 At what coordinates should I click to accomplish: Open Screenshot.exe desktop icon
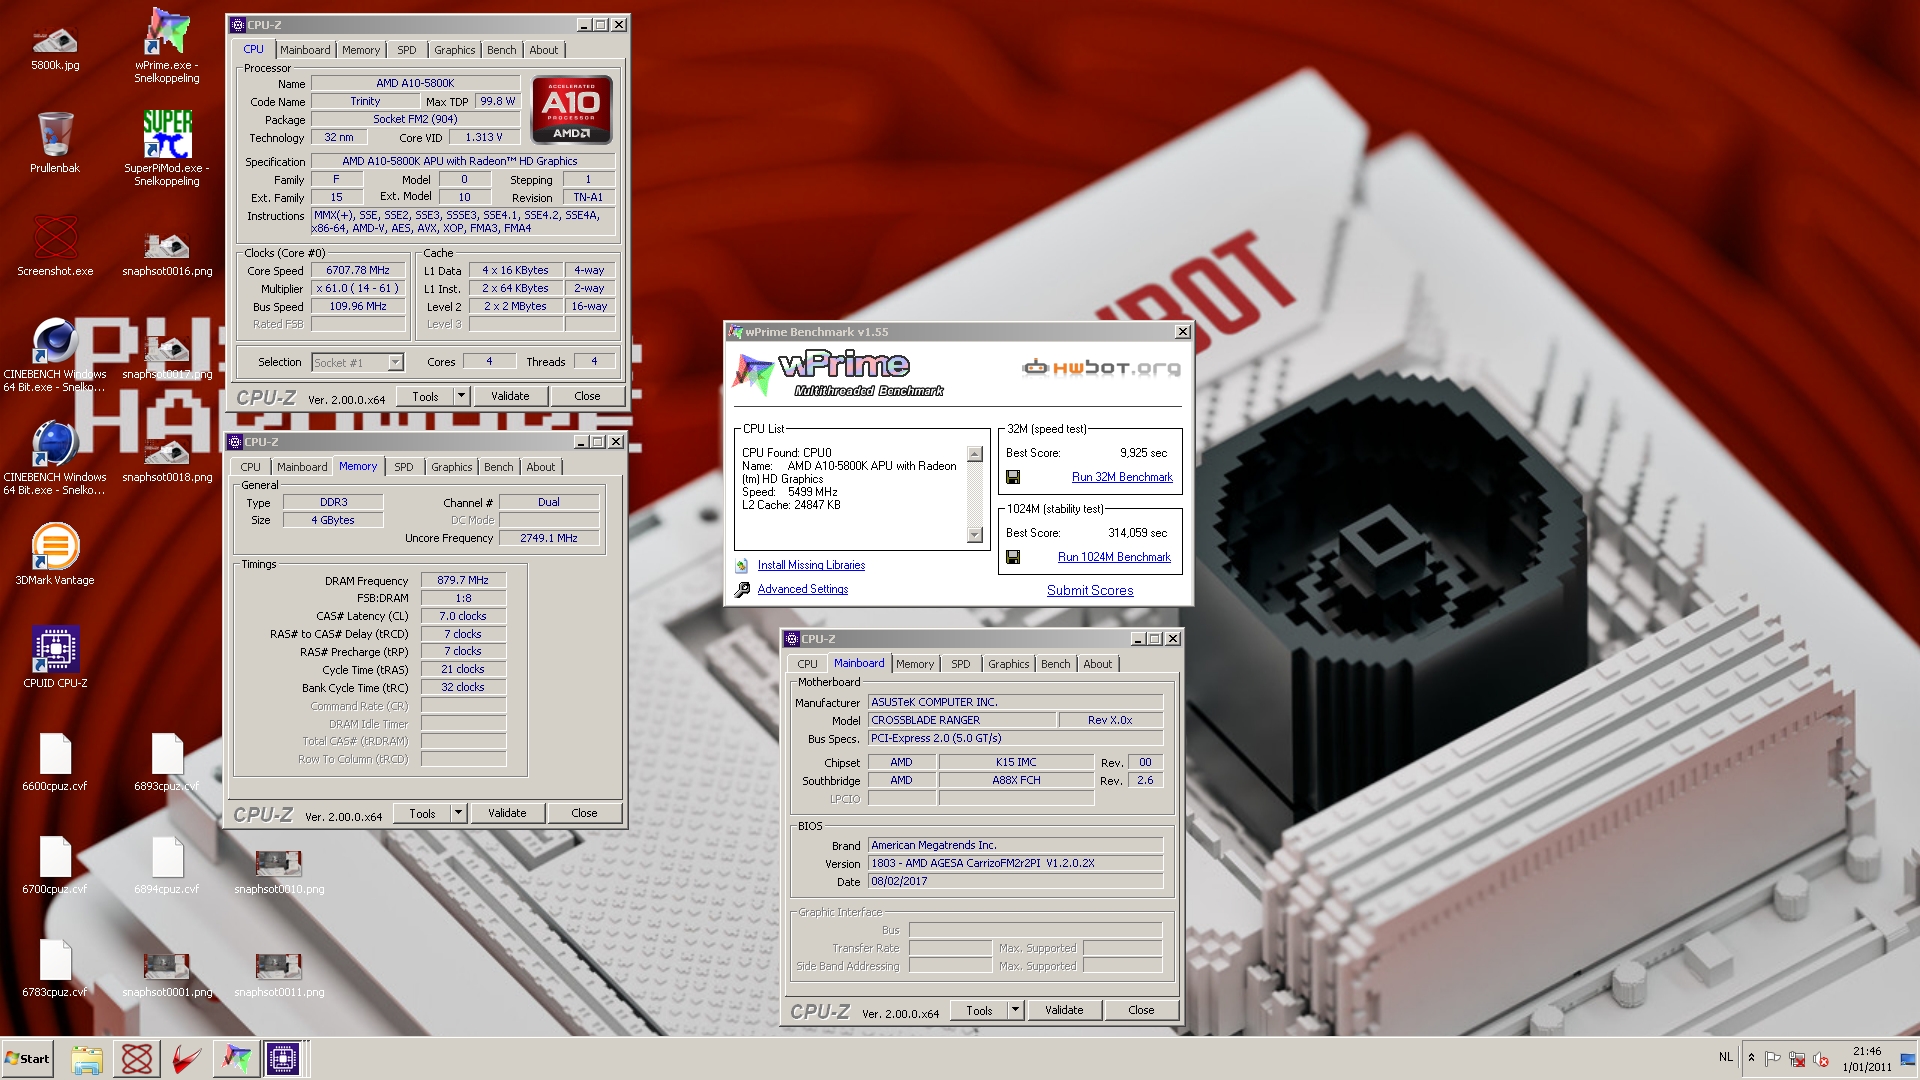55,245
